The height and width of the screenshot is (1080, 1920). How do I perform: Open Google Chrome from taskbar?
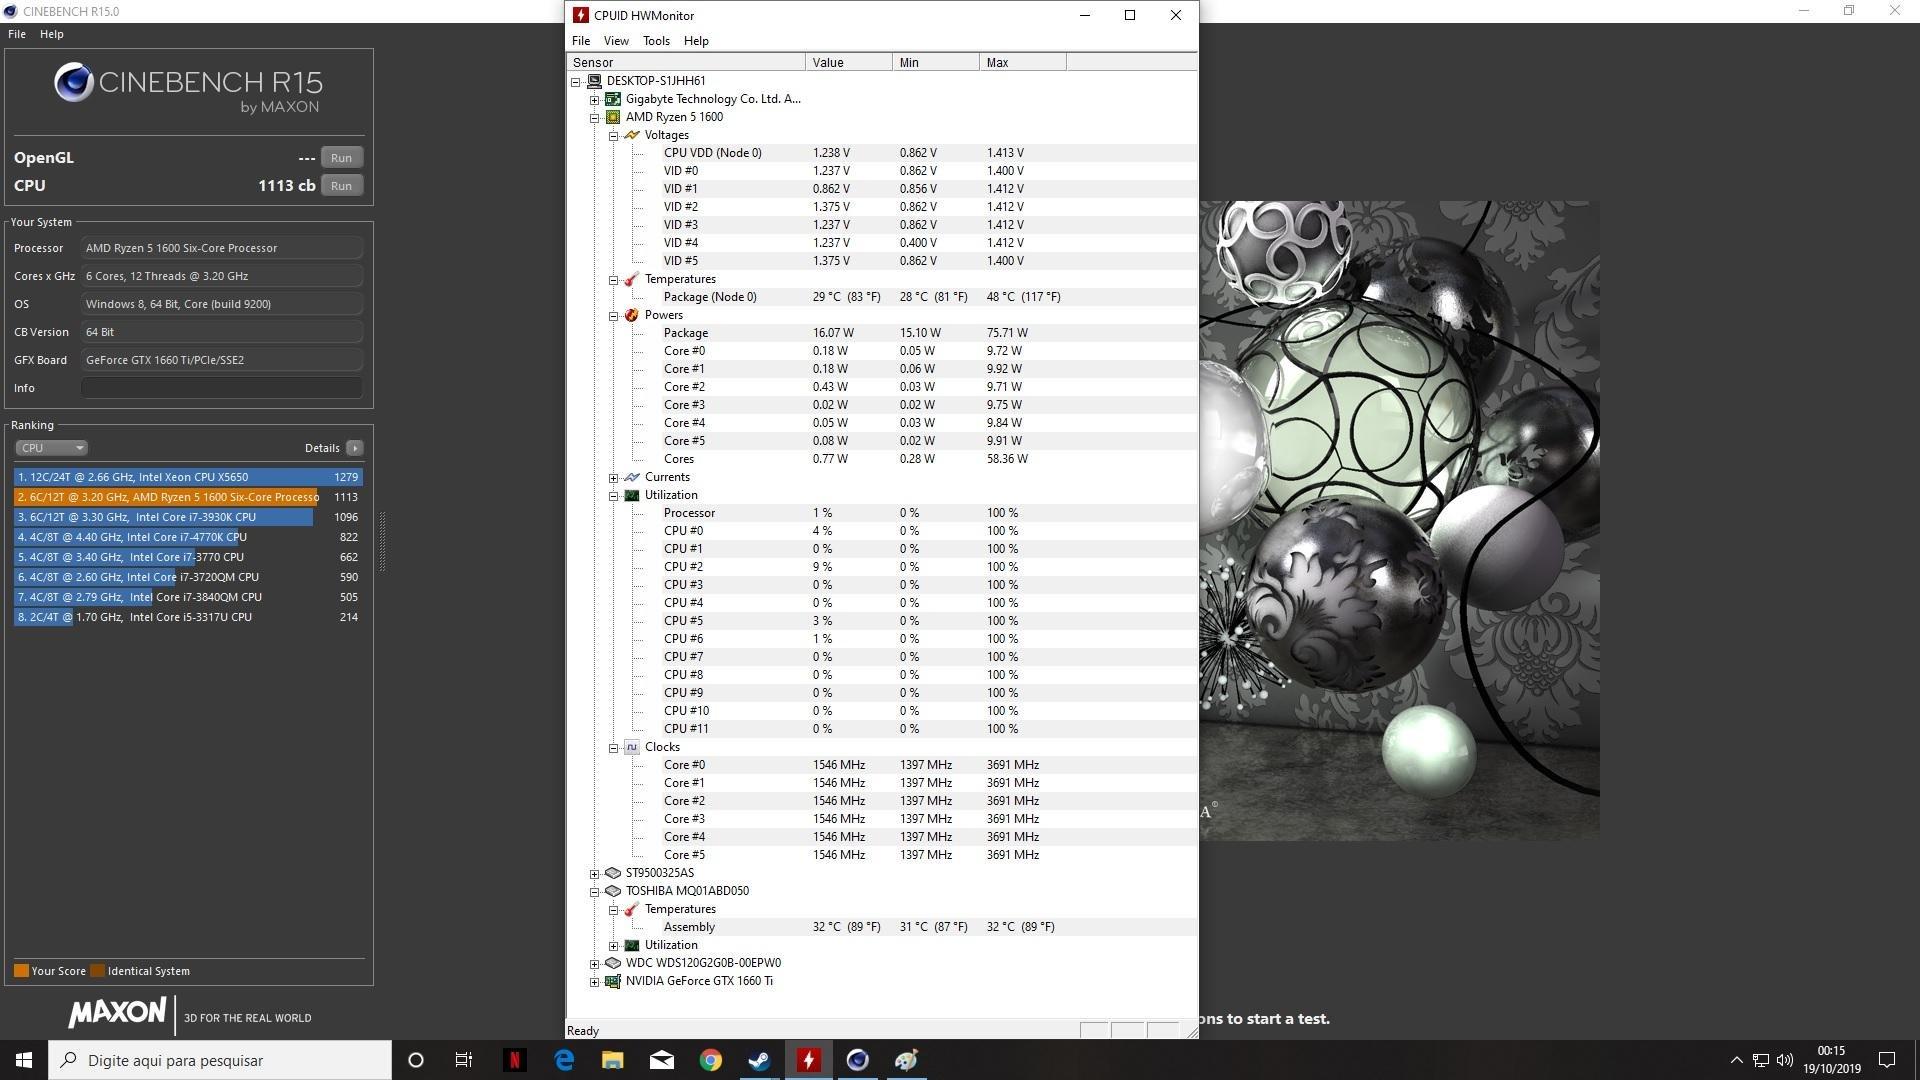coord(710,1060)
